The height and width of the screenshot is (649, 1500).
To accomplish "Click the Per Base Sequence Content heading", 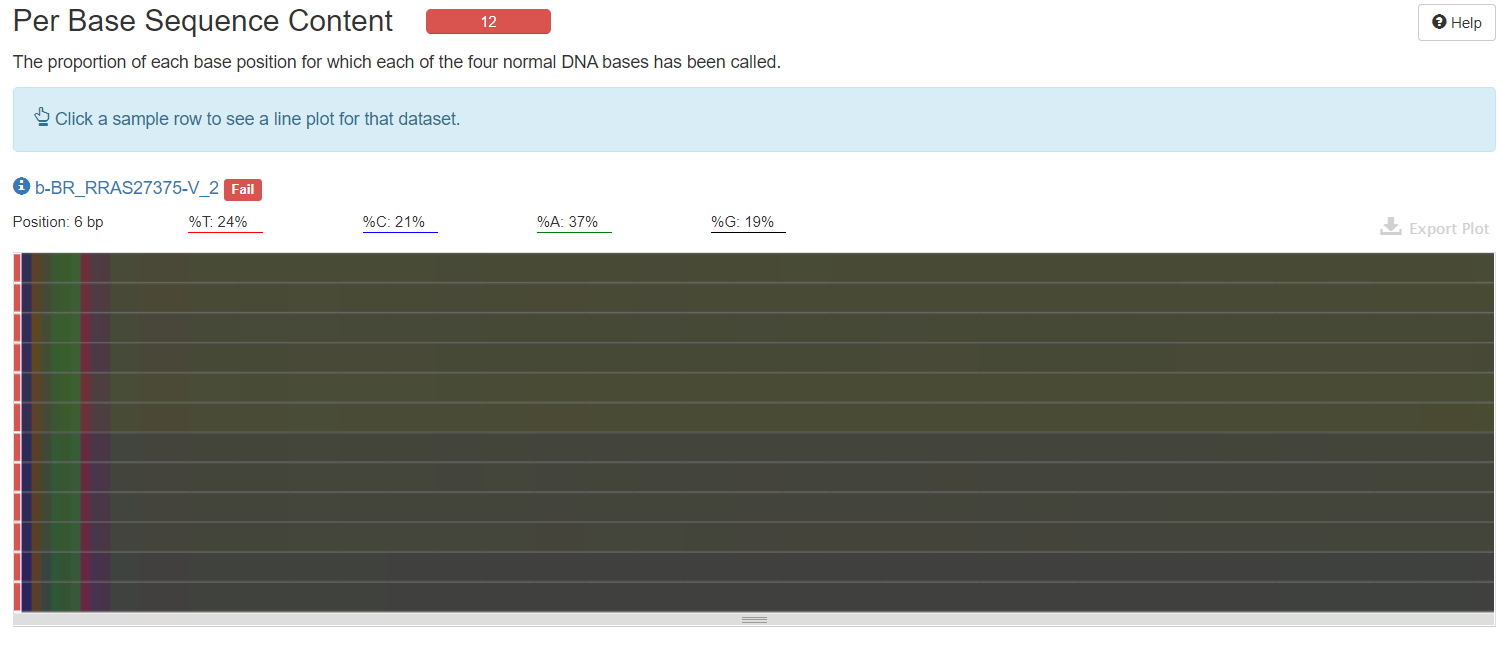I will pyautogui.click(x=203, y=21).
